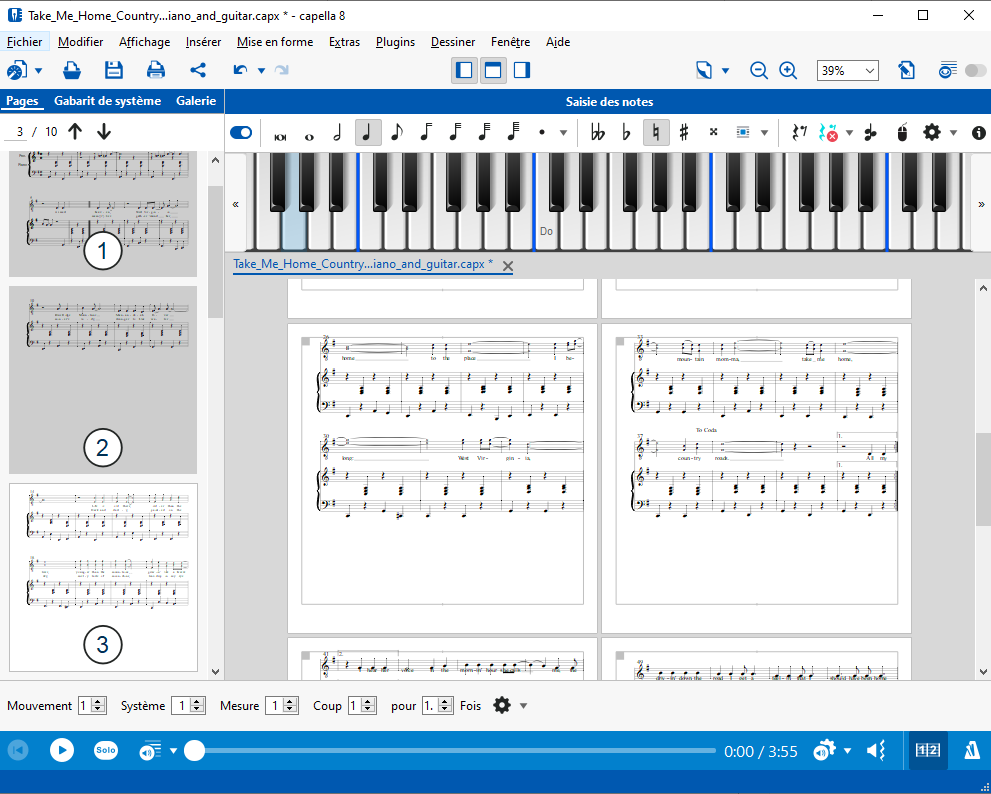This screenshot has height=794, width=991.
Task: Expand the note entry settings gear arrow
Action: click(x=953, y=133)
